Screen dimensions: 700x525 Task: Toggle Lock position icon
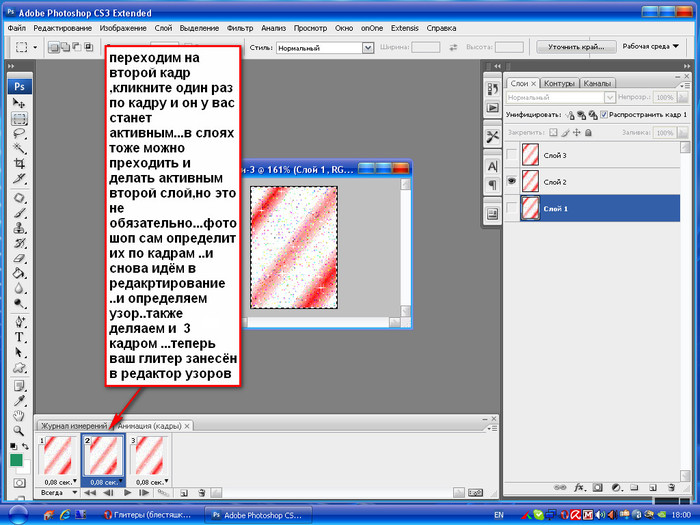pos(577,133)
